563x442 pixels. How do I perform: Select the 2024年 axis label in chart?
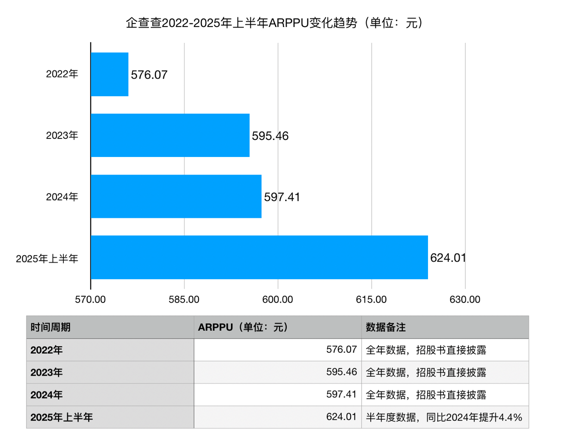[x=62, y=197]
